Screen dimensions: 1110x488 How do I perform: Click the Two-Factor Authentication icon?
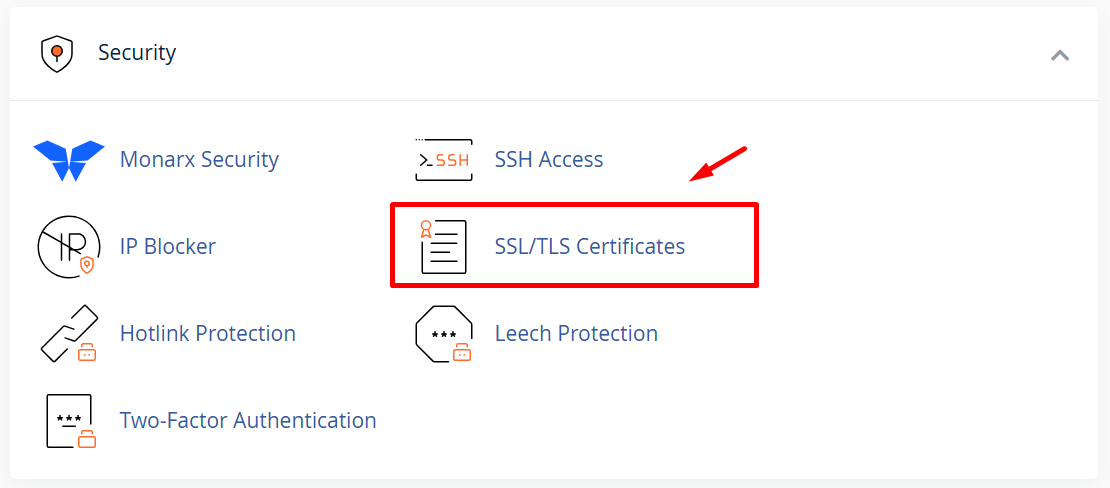(x=70, y=421)
